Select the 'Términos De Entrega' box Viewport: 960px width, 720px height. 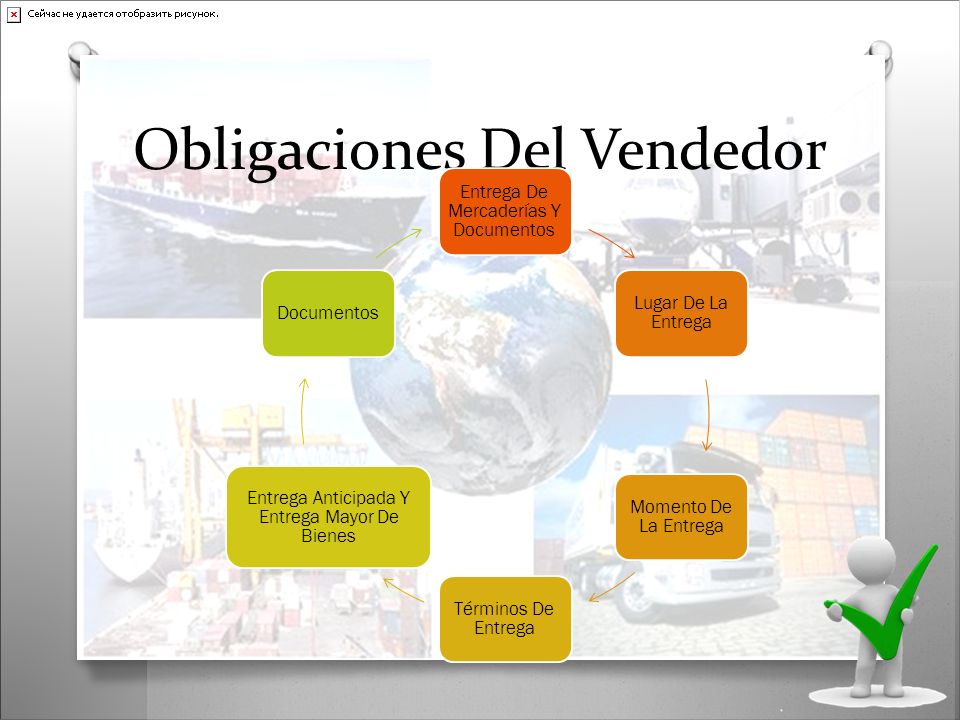click(505, 618)
